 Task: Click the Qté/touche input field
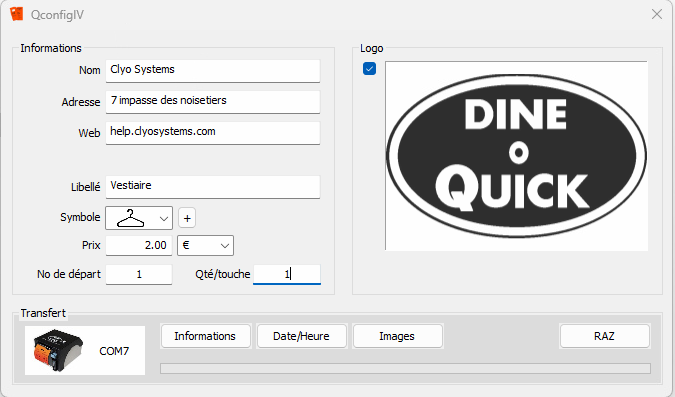287,274
